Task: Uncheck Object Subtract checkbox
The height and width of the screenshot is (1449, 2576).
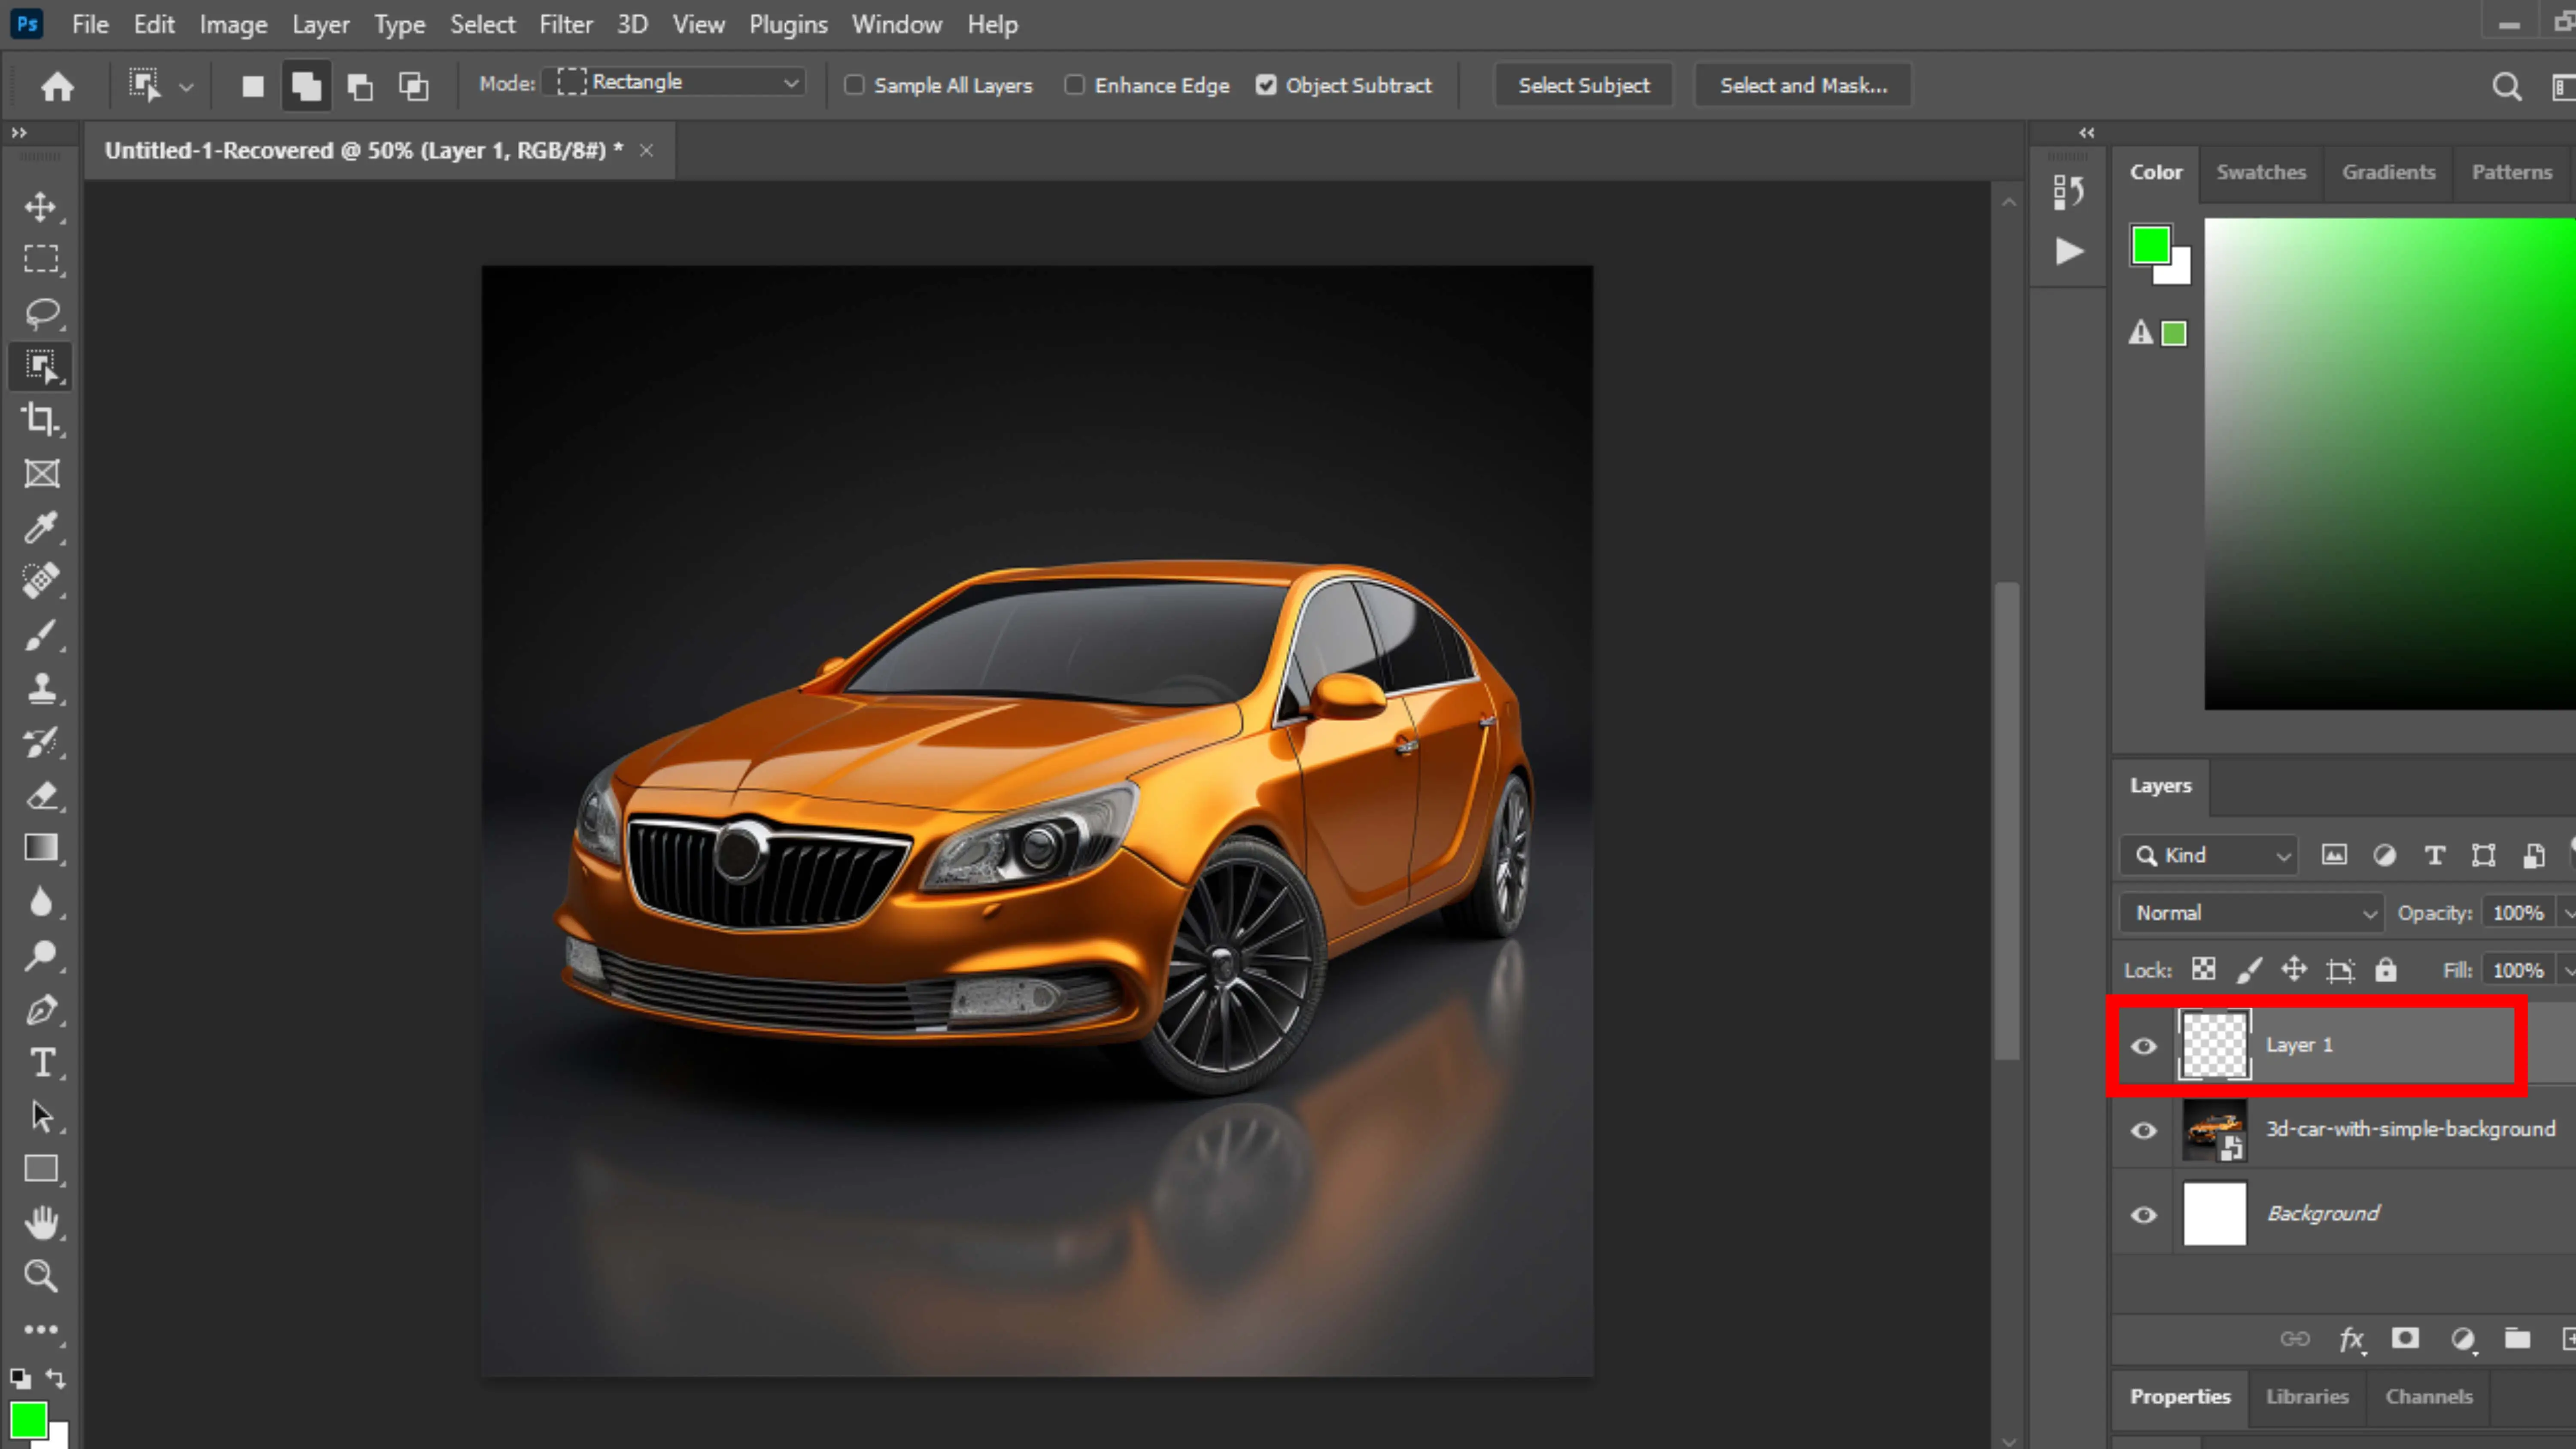Action: 1266,85
